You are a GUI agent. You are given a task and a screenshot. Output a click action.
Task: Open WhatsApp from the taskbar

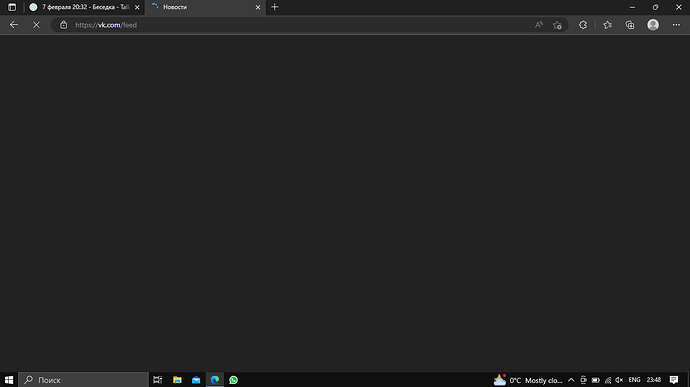click(x=234, y=380)
